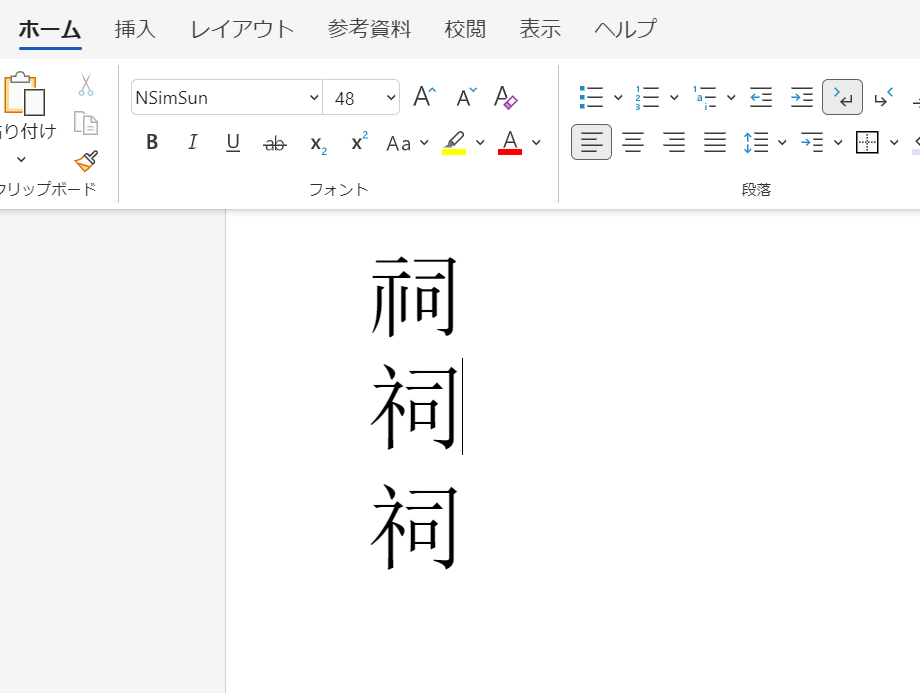Click the line spacing icon
The height and width of the screenshot is (693, 920).
(x=756, y=143)
